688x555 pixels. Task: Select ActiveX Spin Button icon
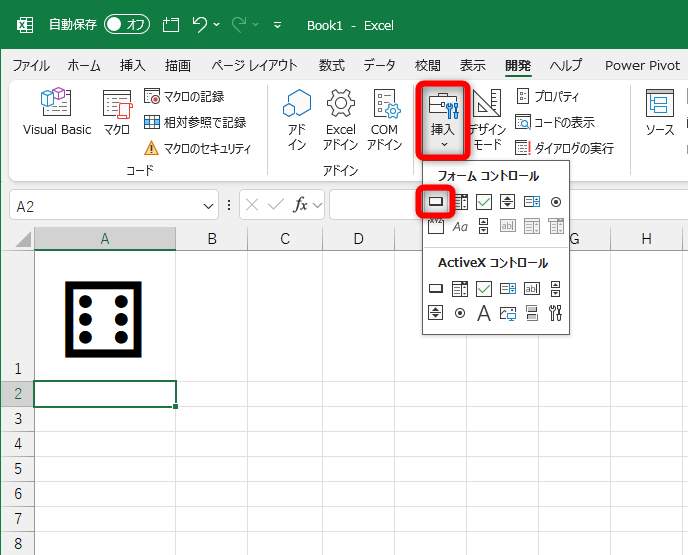(x=436, y=313)
